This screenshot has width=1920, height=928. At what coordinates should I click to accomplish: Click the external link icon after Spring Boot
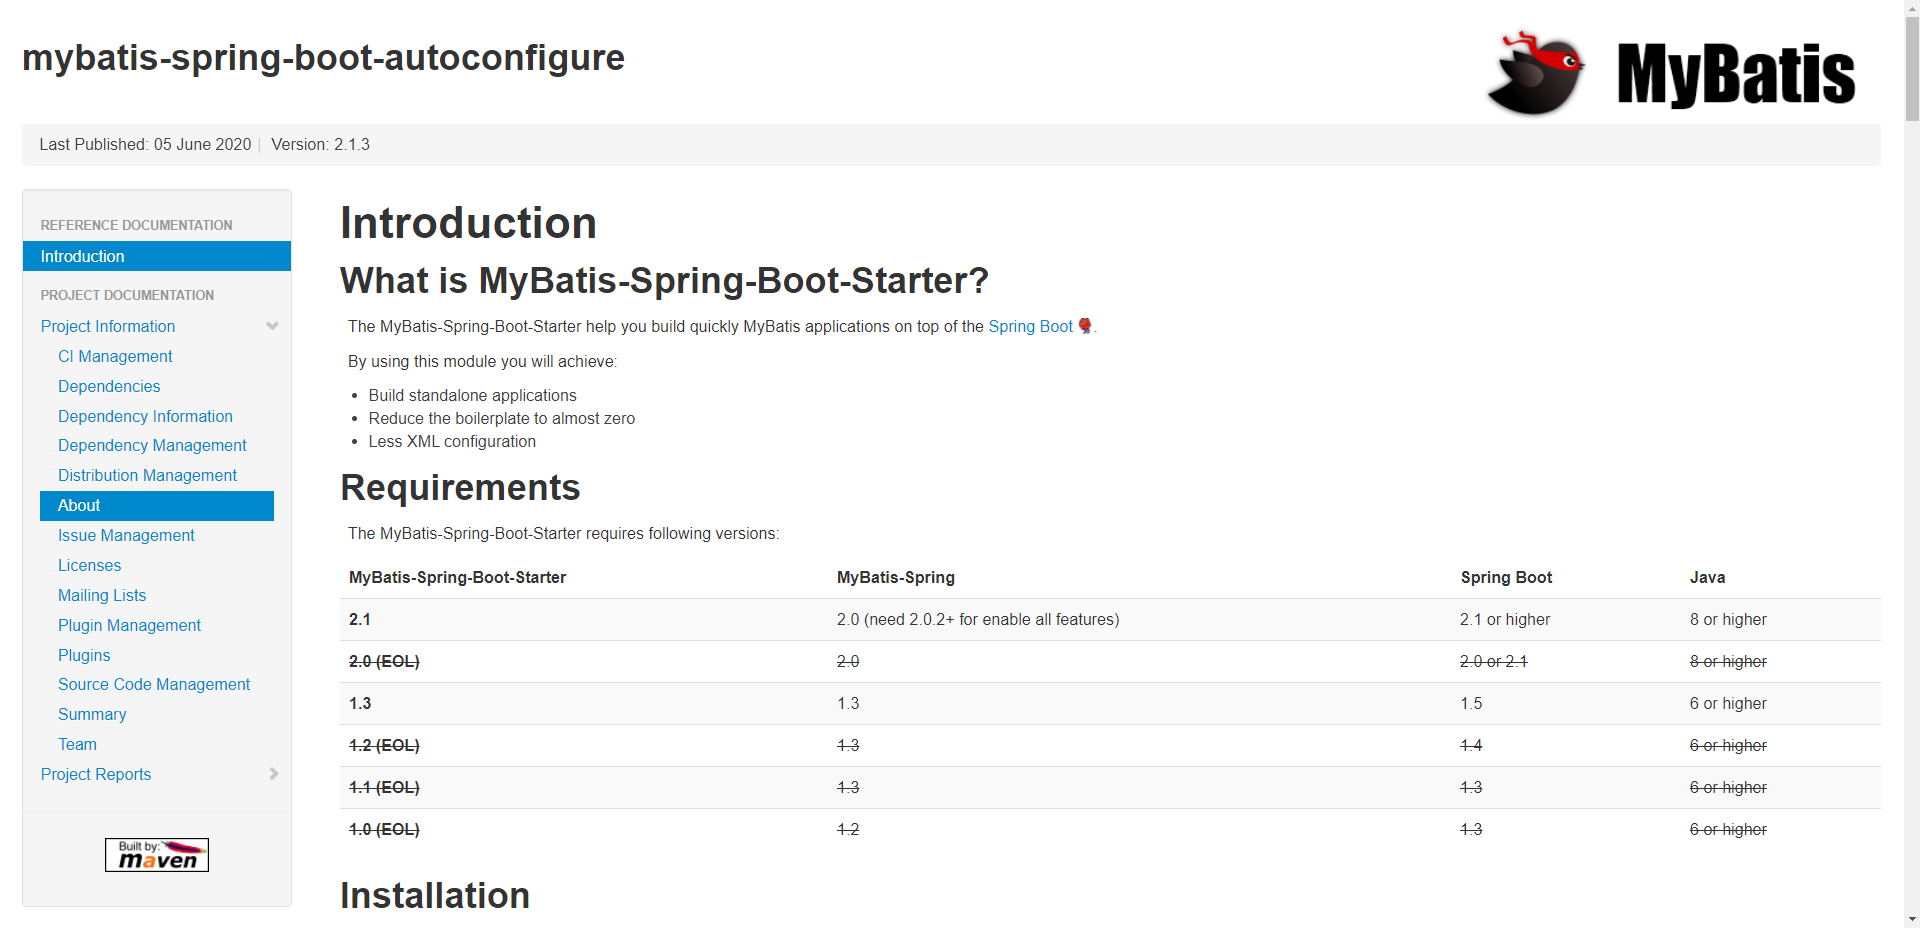(x=1085, y=326)
